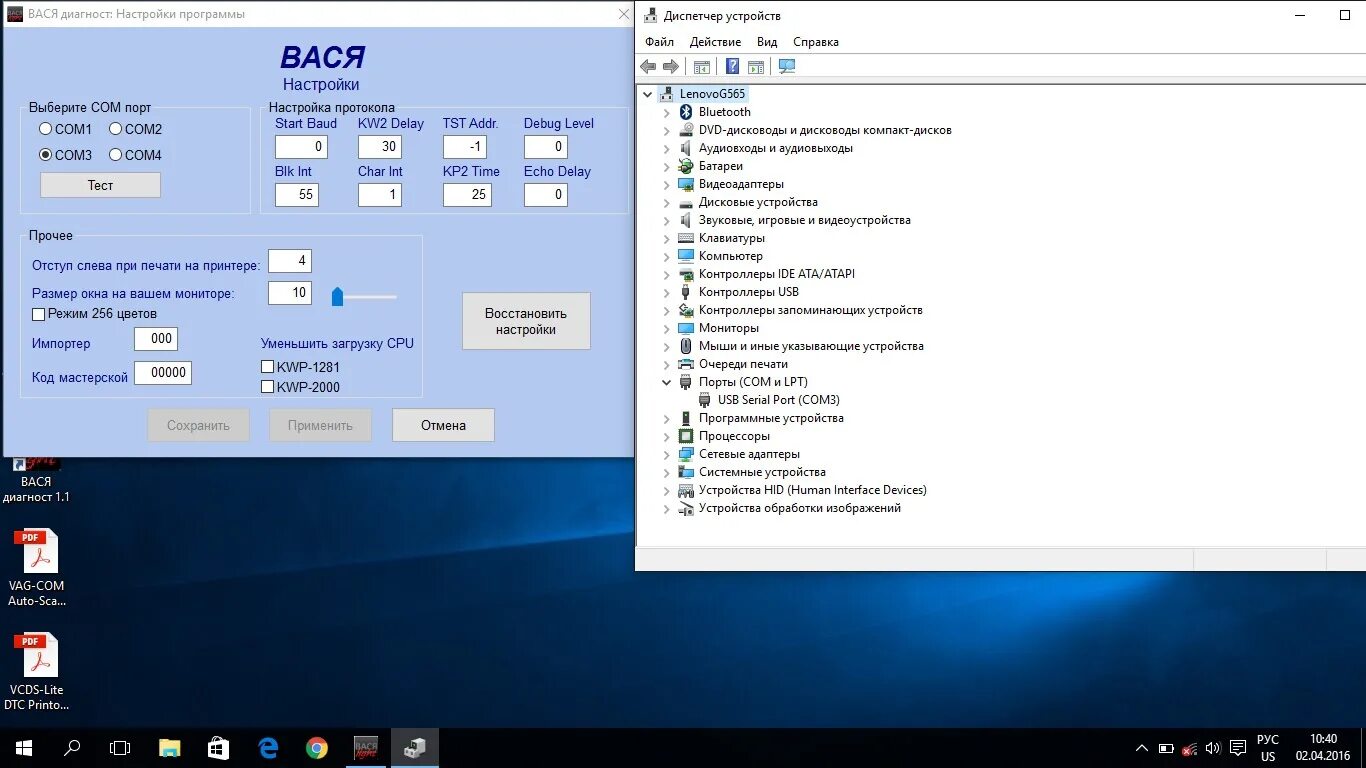The width and height of the screenshot is (1366, 768).
Task: Open the Справка menu
Action: click(816, 42)
